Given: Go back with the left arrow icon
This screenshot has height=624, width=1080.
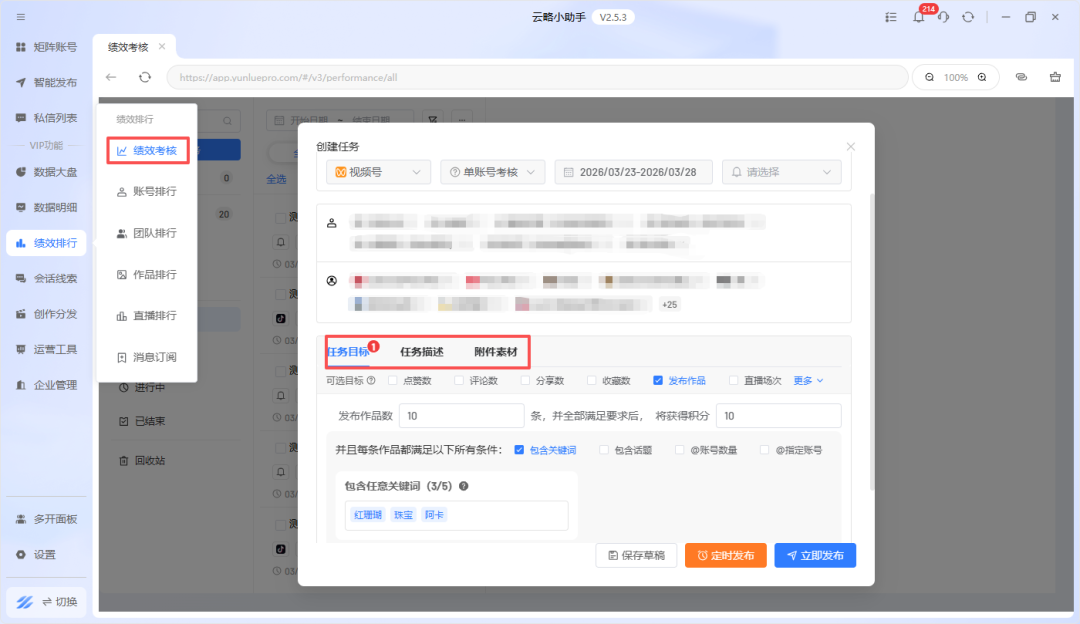Looking at the screenshot, I should click(111, 77).
